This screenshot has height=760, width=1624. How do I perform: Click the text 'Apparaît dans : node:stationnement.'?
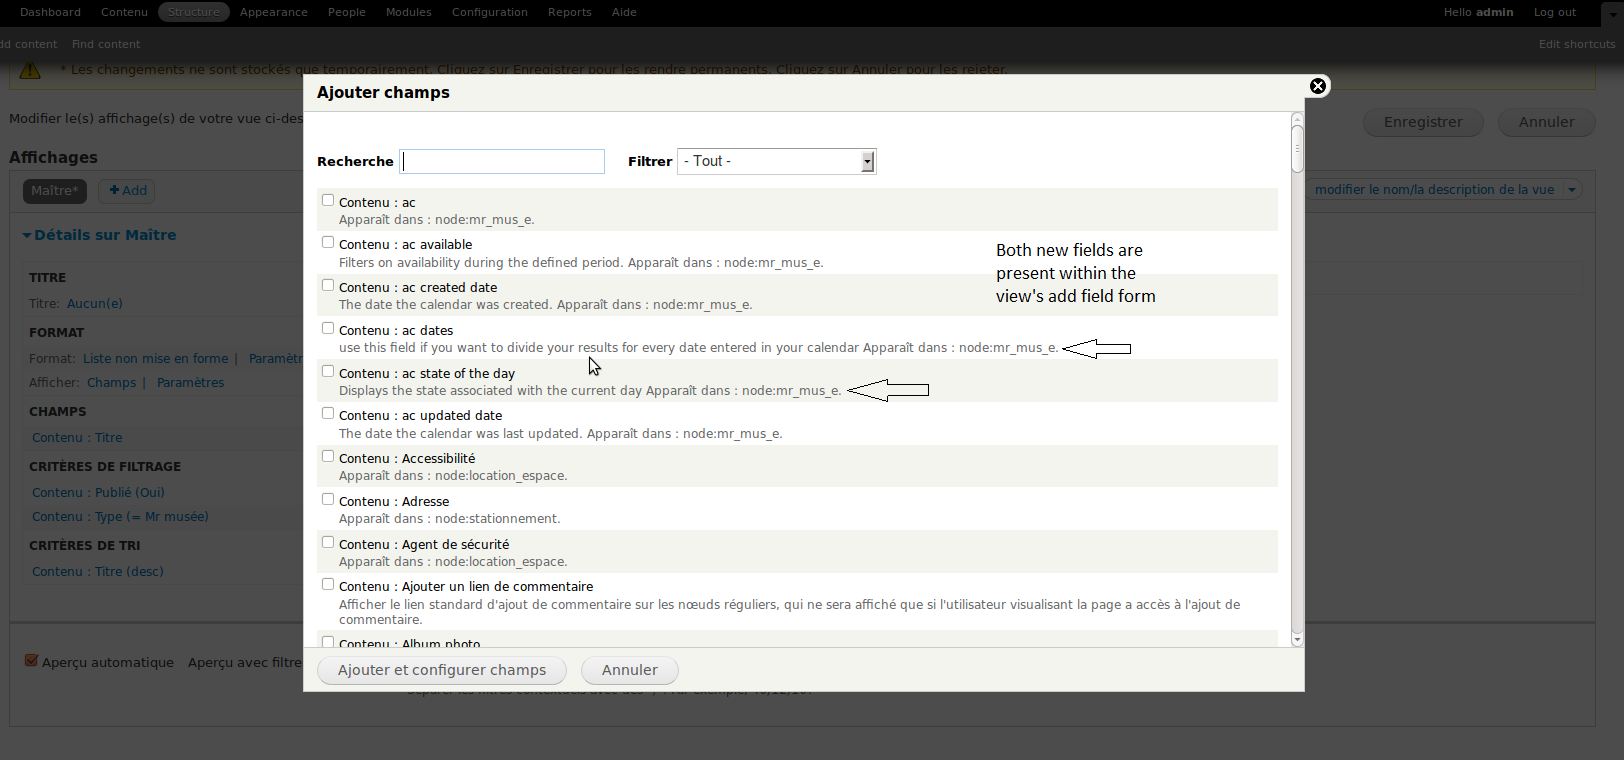pyautogui.click(x=450, y=519)
